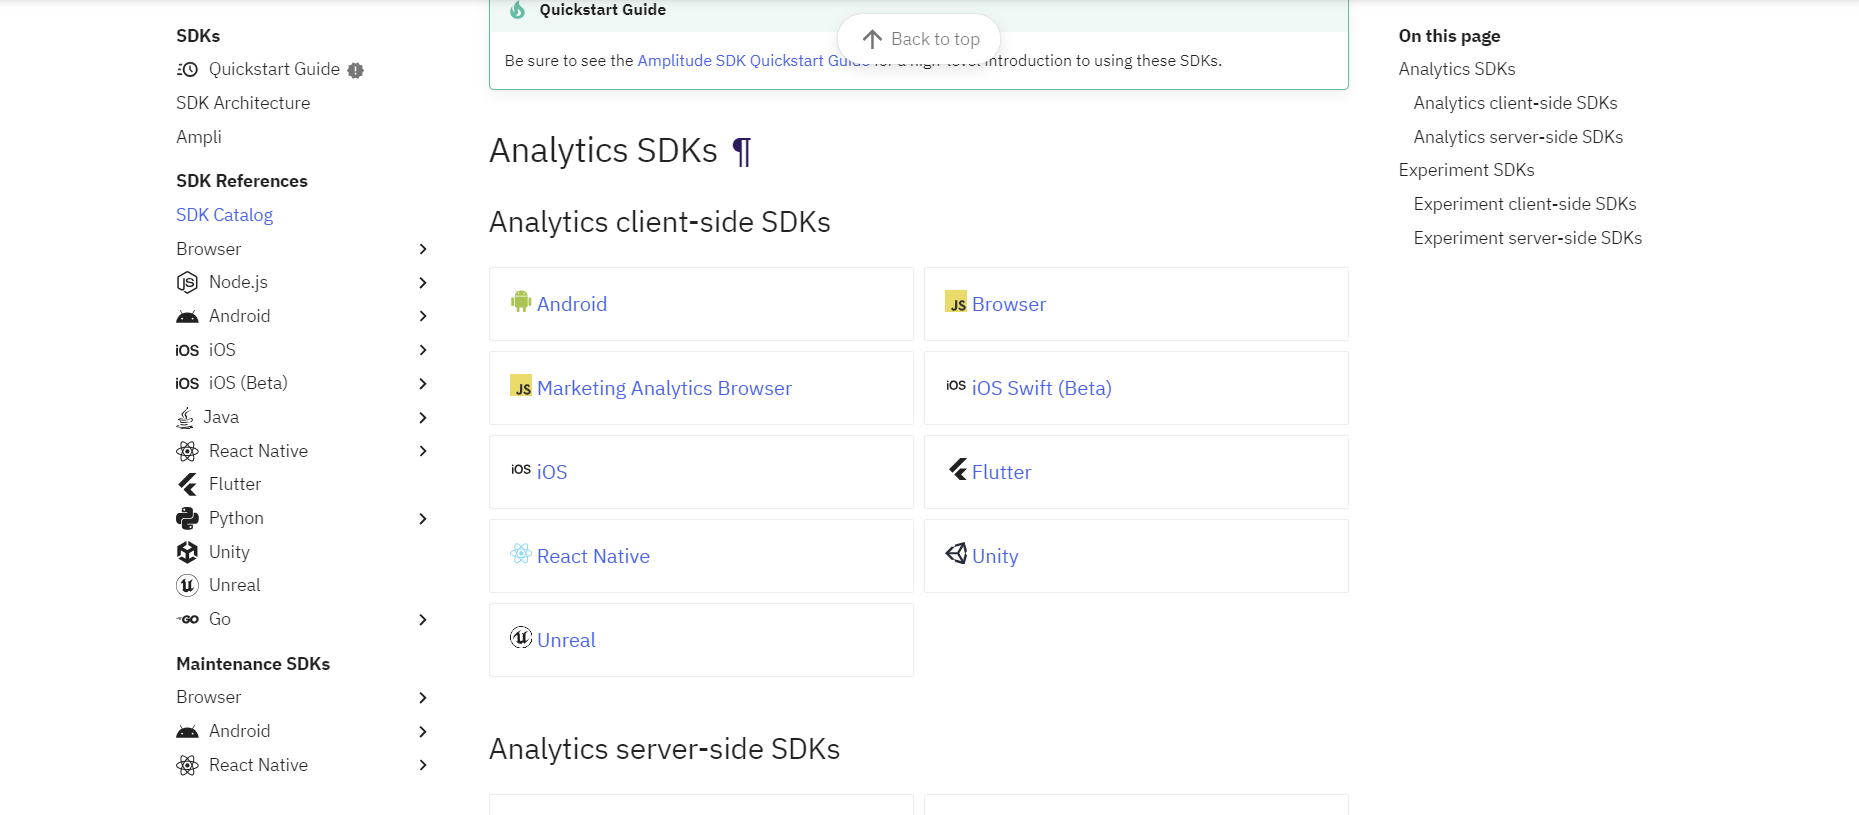Expand the Java sidebar section
This screenshot has width=1859, height=815.
pos(423,418)
